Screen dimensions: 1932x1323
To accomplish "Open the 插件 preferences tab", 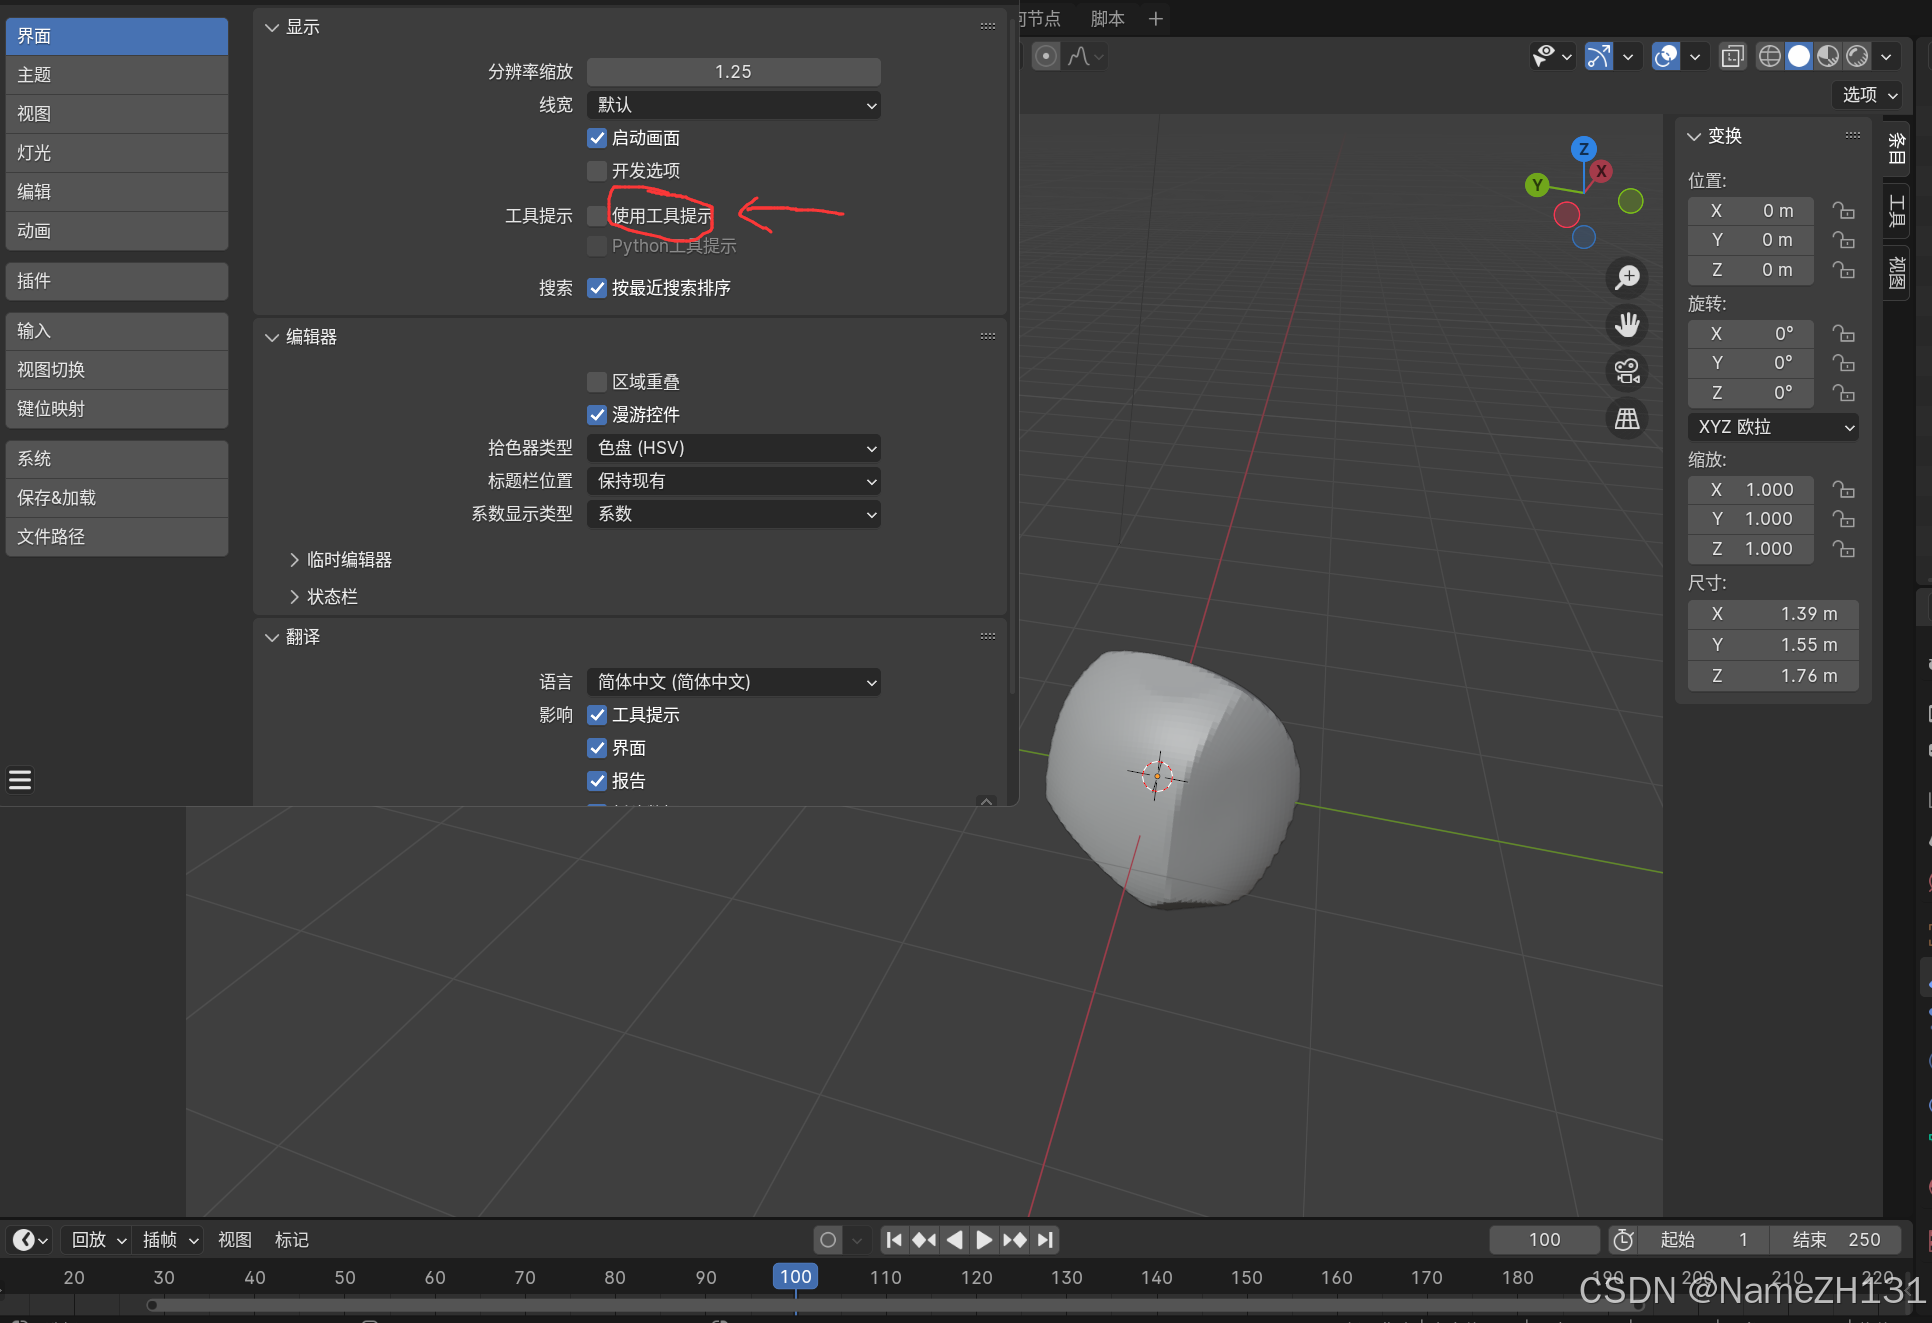I will (116, 281).
